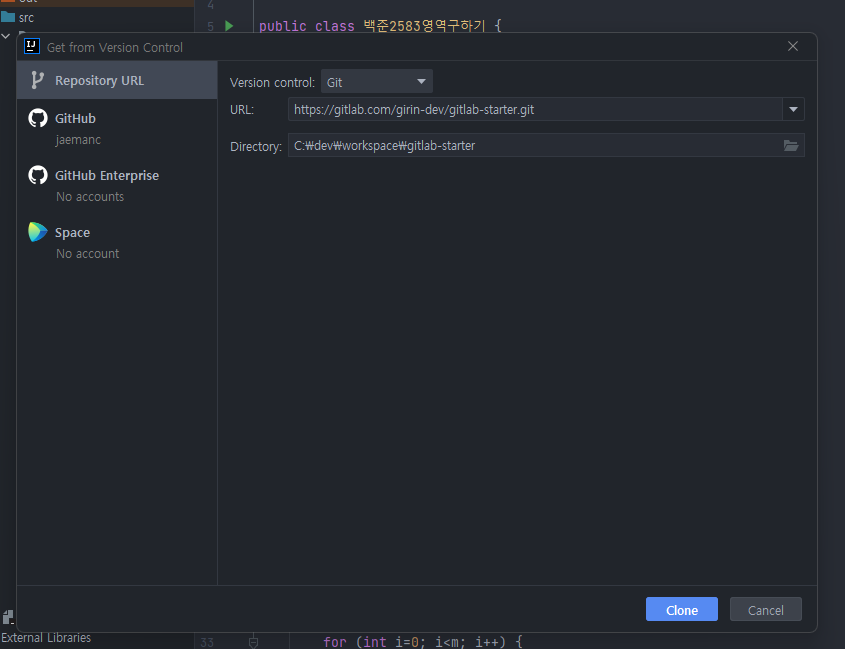The width and height of the screenshot is (845, 649).
Task: Click the fold marker at line 33
Action: coord(253,642)
